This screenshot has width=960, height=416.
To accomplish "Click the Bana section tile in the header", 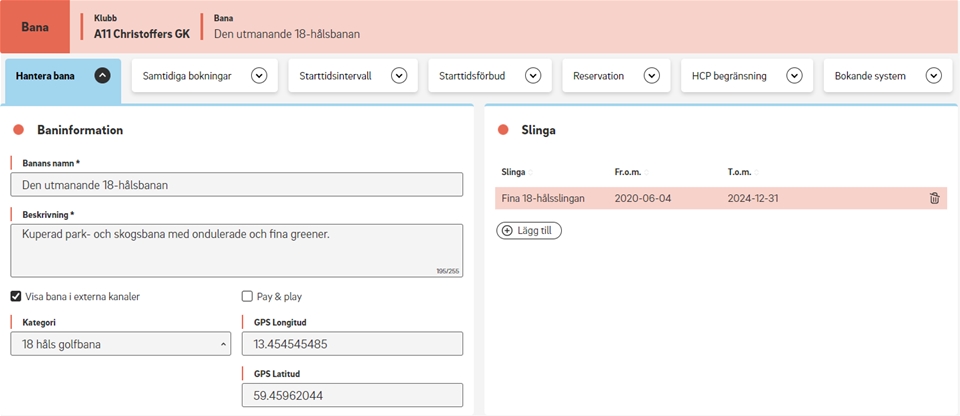I will click(x=35, y=27).
